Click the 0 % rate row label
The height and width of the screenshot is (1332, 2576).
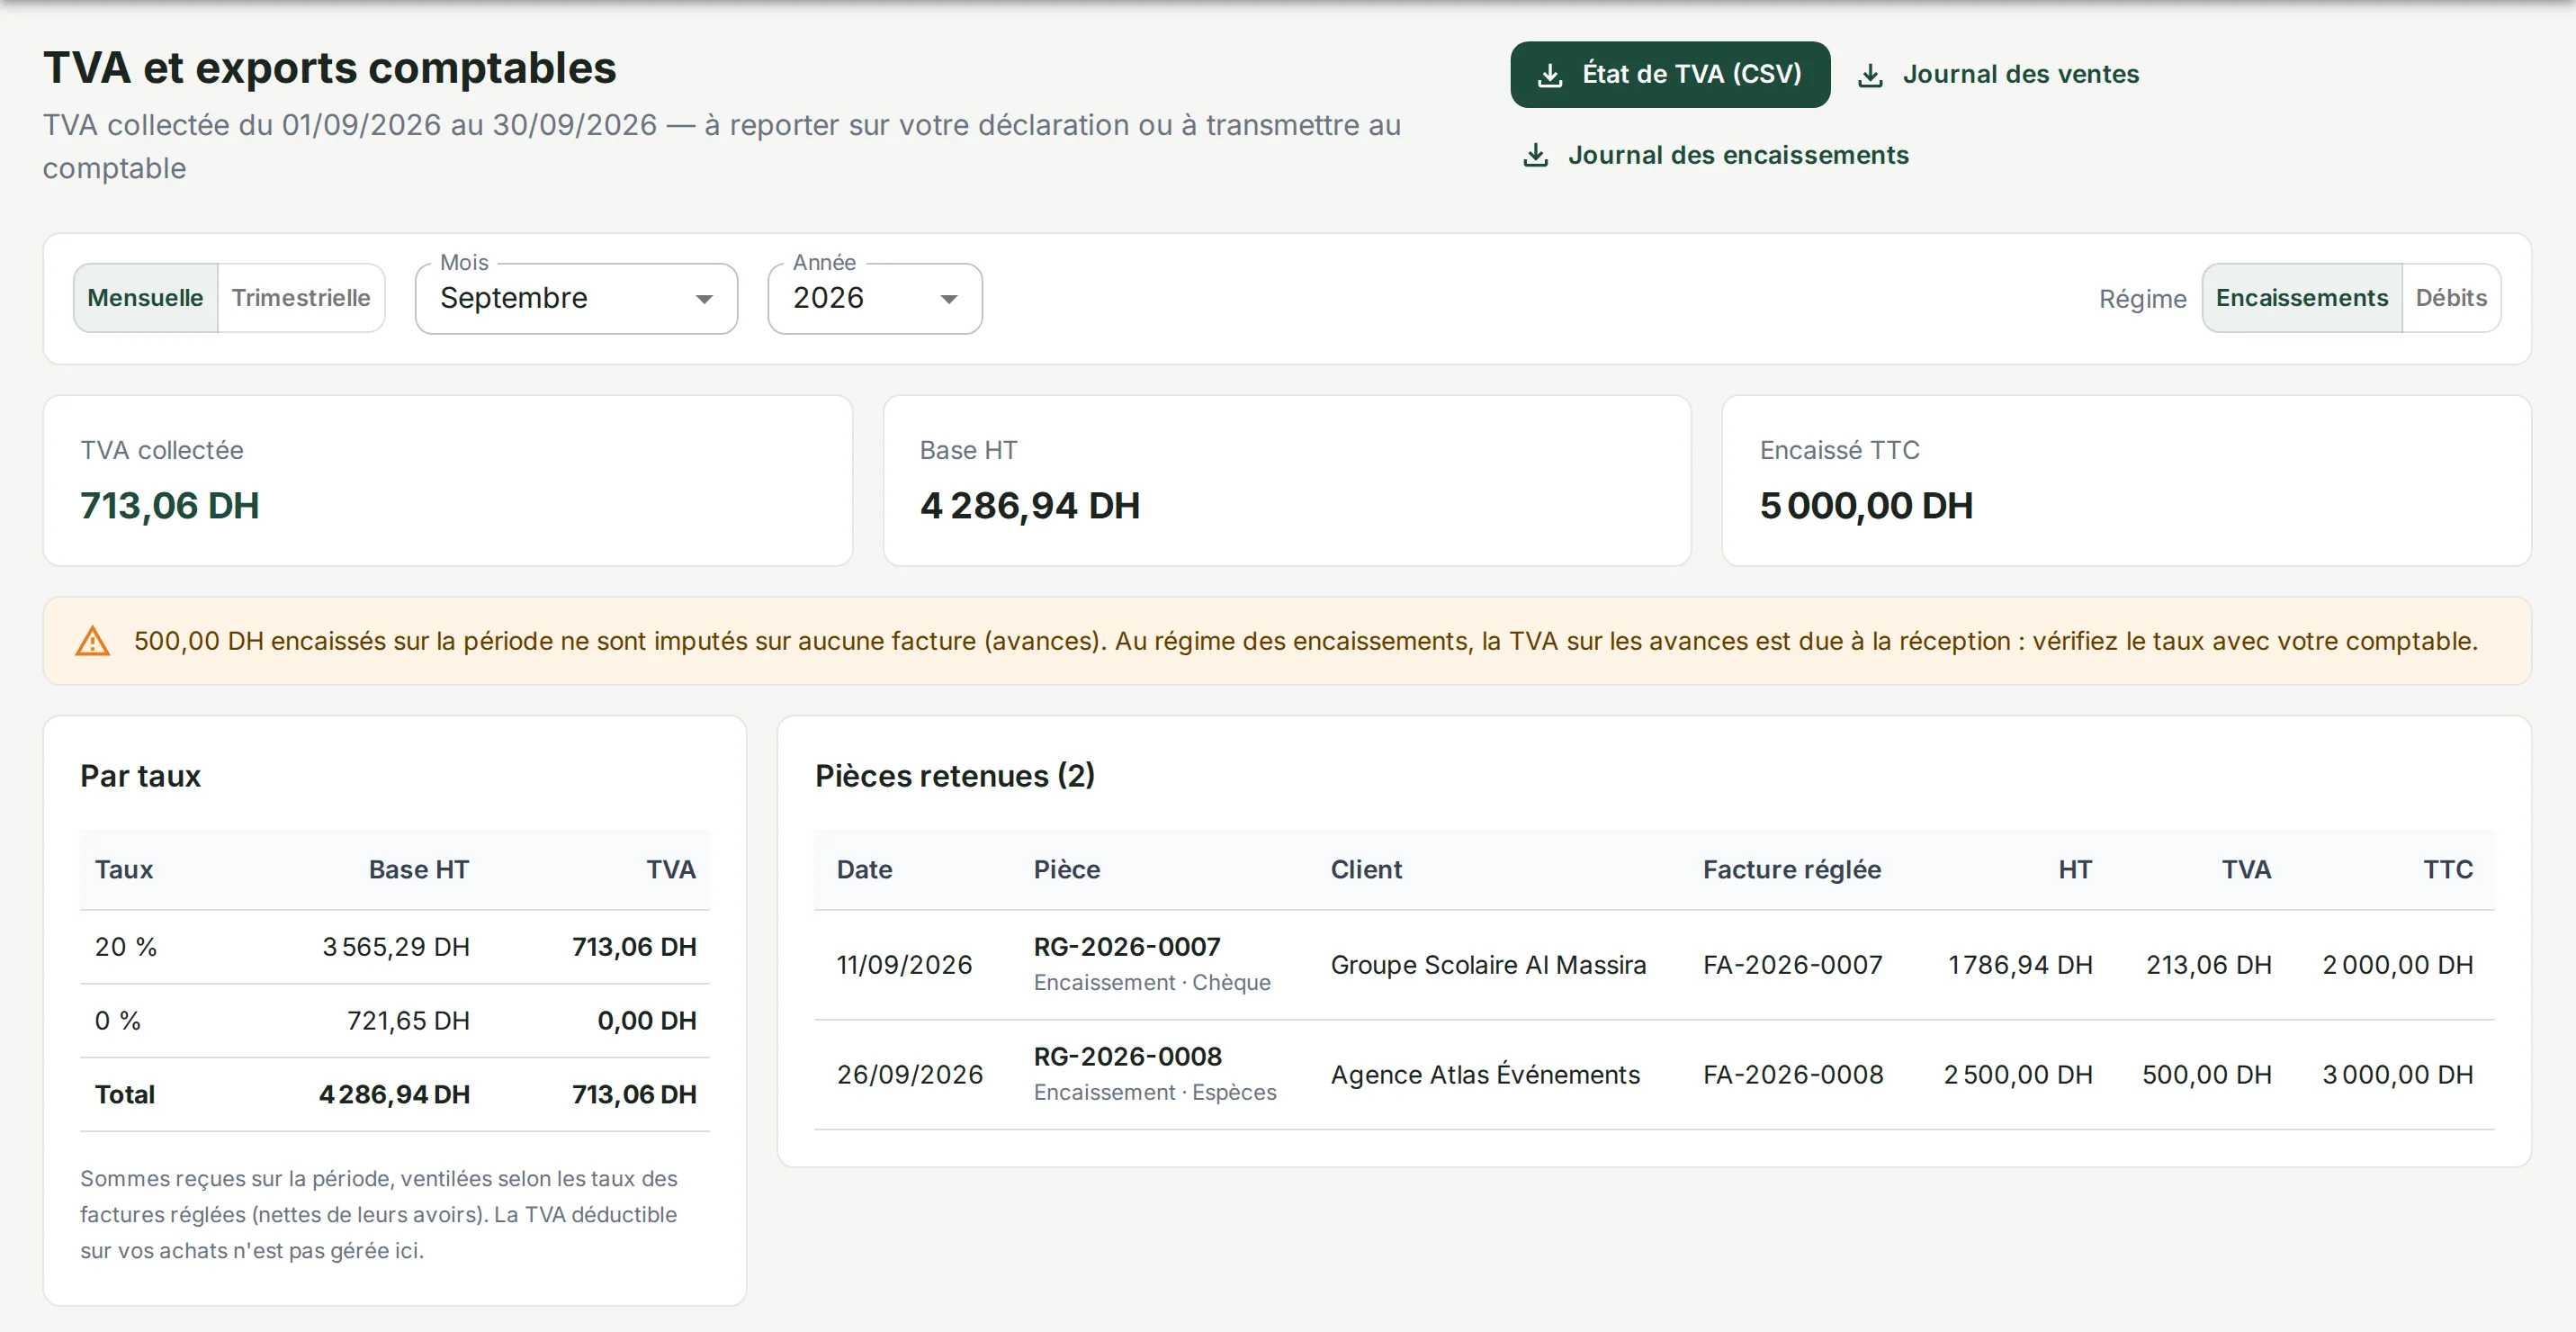118,1021
